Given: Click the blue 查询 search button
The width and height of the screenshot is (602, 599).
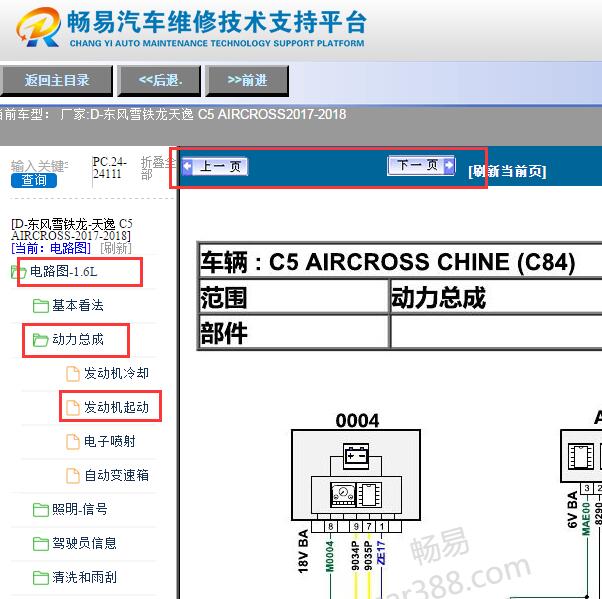Looking at the screenshot, I should pos(34,180).
